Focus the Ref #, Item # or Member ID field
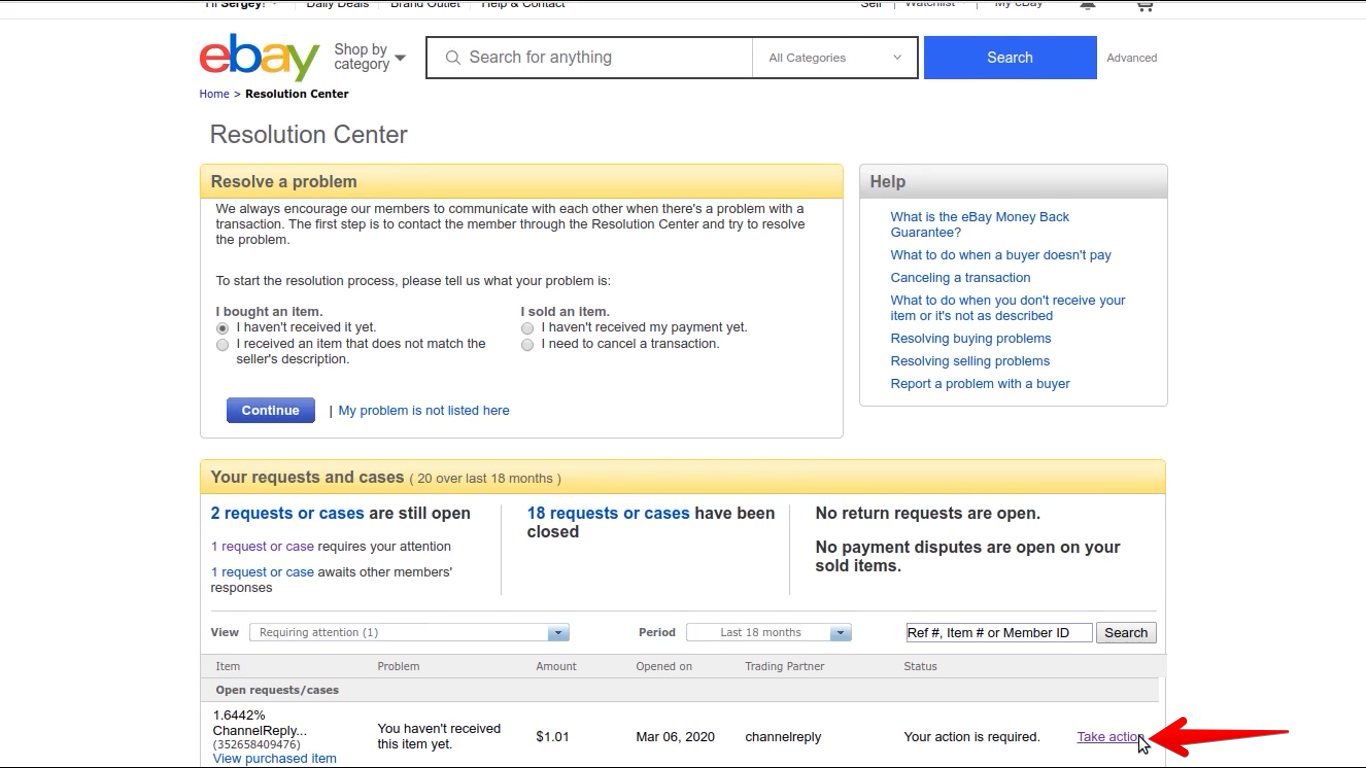Screen dimensions: 1366x768 pos(997,633)
